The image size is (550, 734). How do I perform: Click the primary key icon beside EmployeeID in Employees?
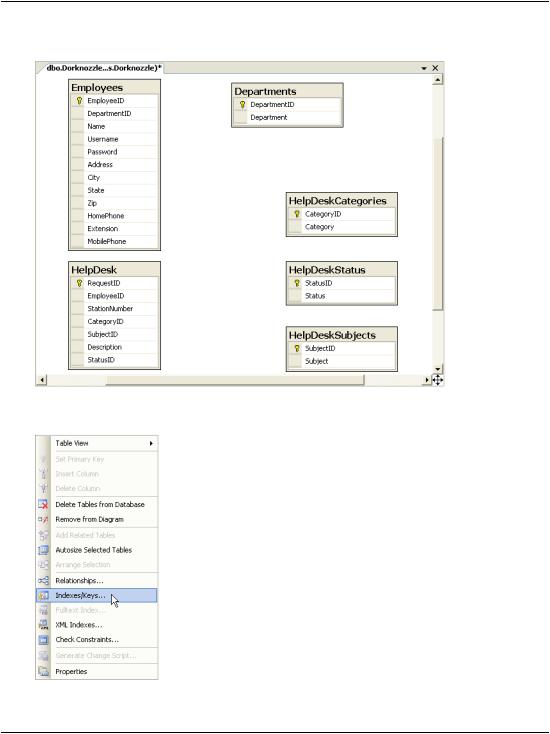[x=79, y=101]
